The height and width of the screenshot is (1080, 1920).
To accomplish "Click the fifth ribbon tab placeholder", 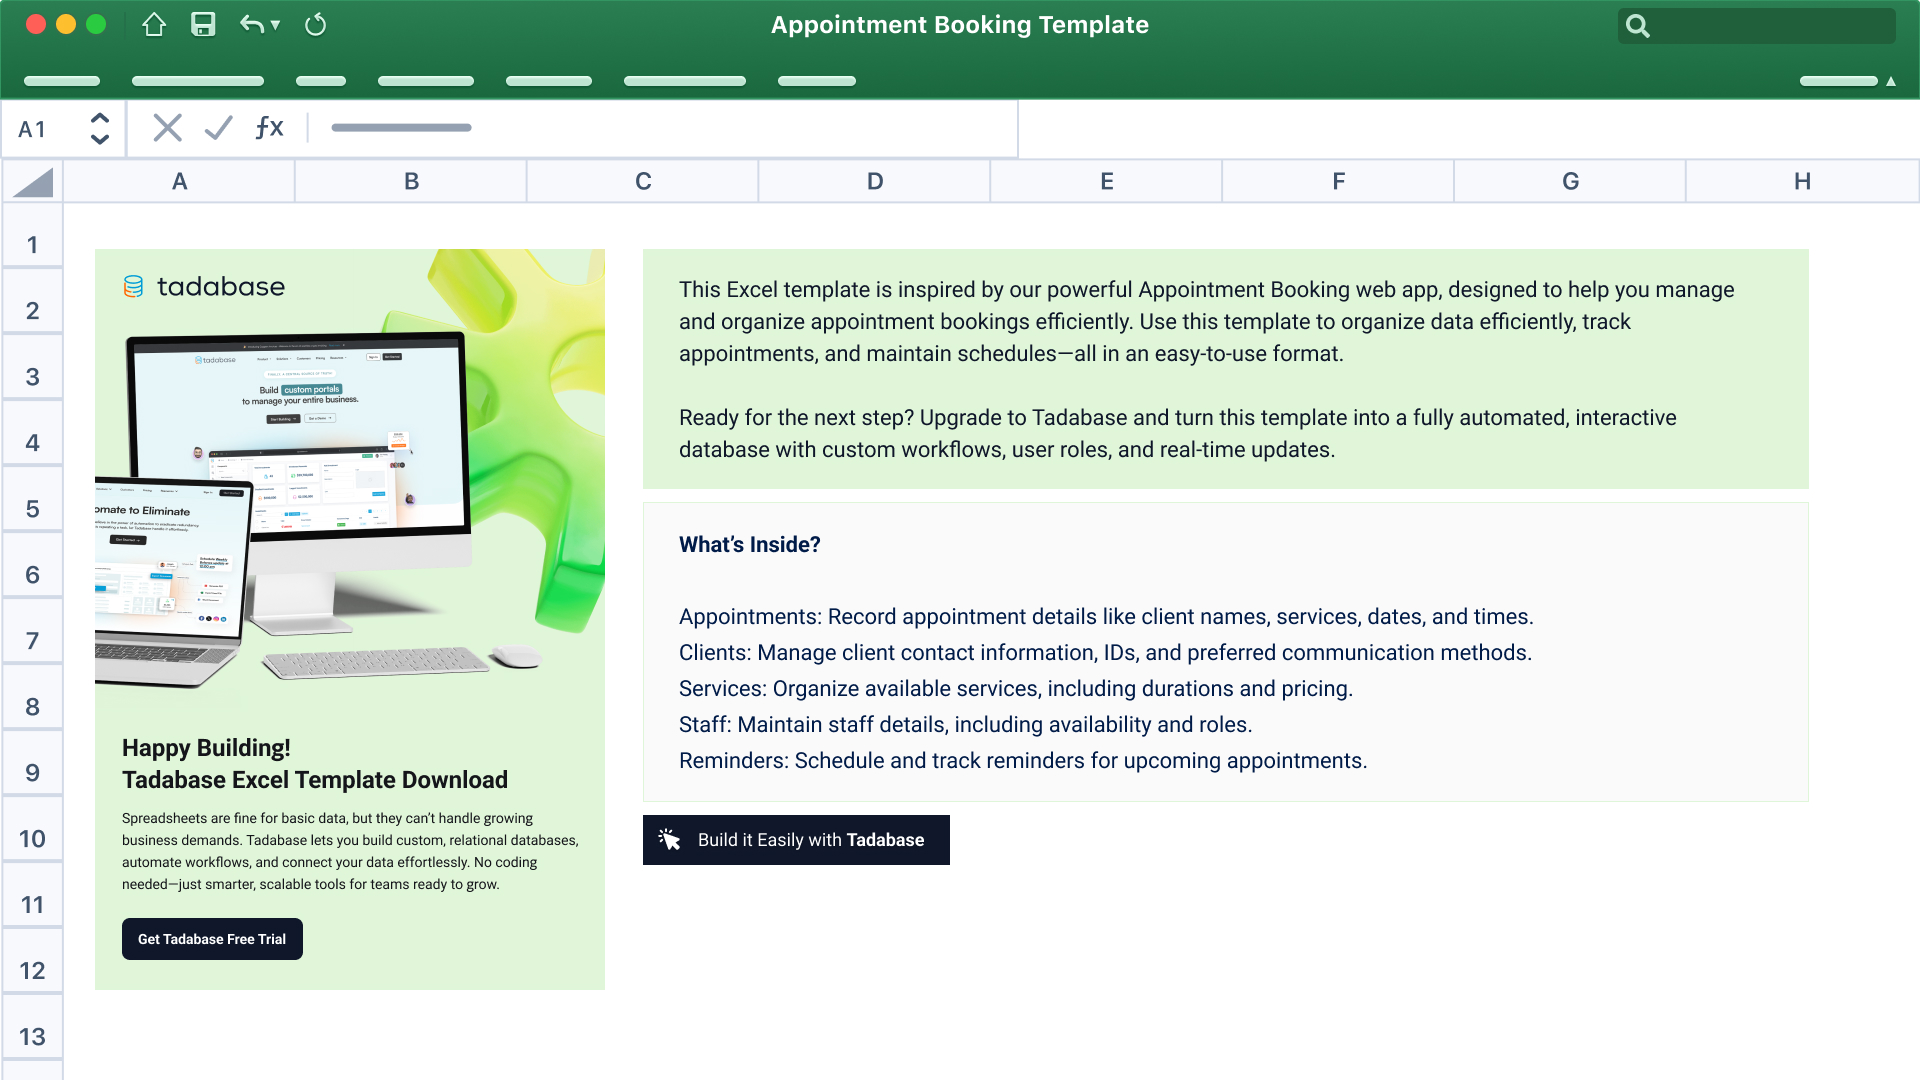I will pyautogui.click(x=549, y=81).
